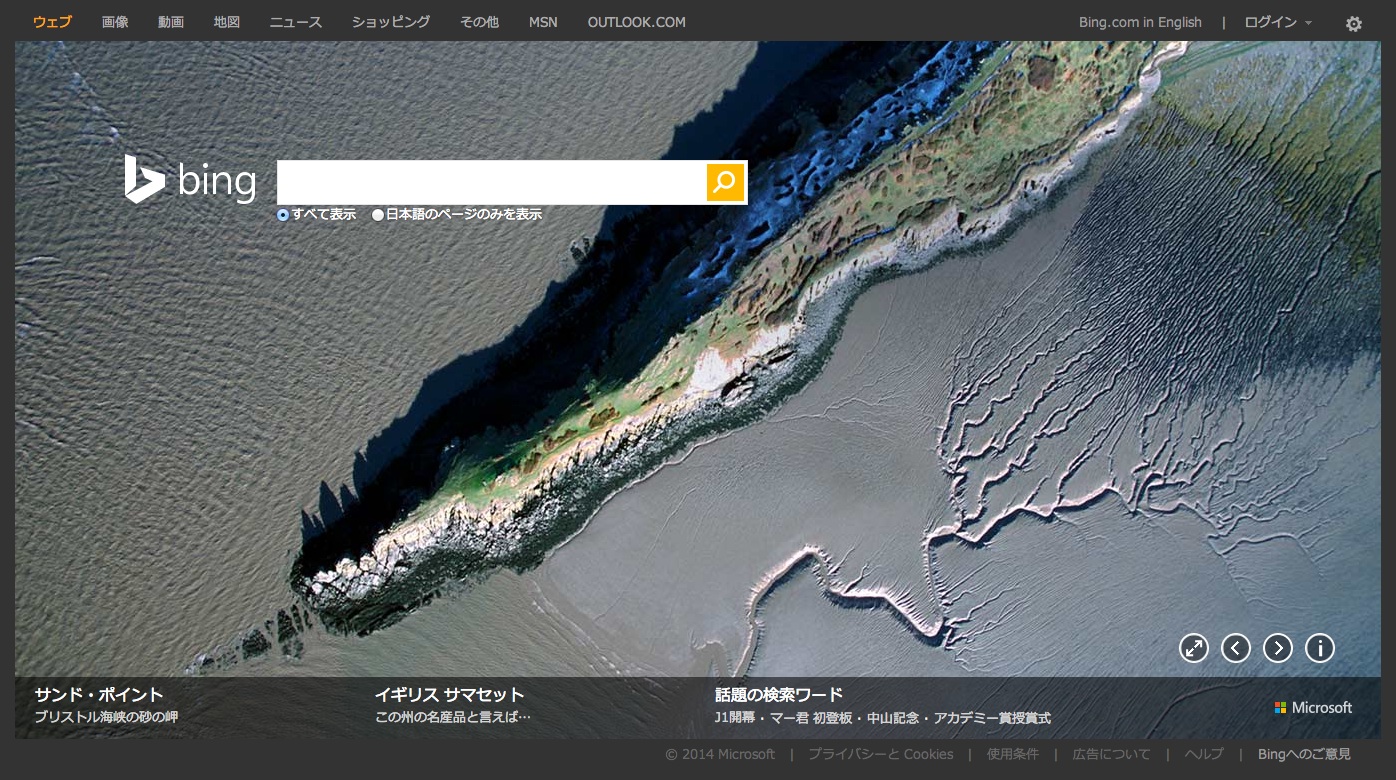The image size is (1396, 780).
Task: Click the fullscreen background image icon
Action: click(1193, 648)
